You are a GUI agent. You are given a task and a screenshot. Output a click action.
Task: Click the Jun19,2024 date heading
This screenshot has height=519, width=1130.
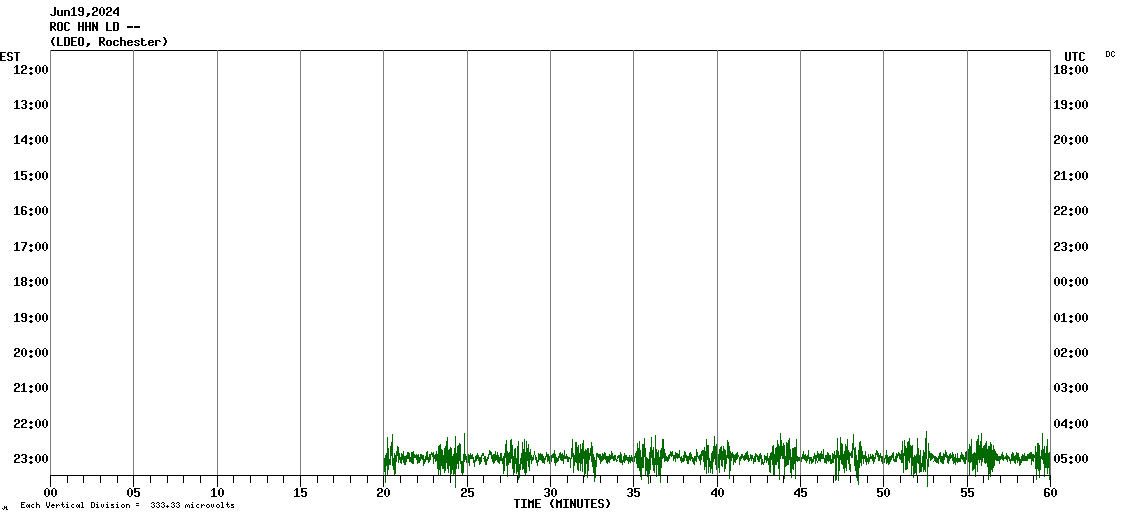[84, 12]
